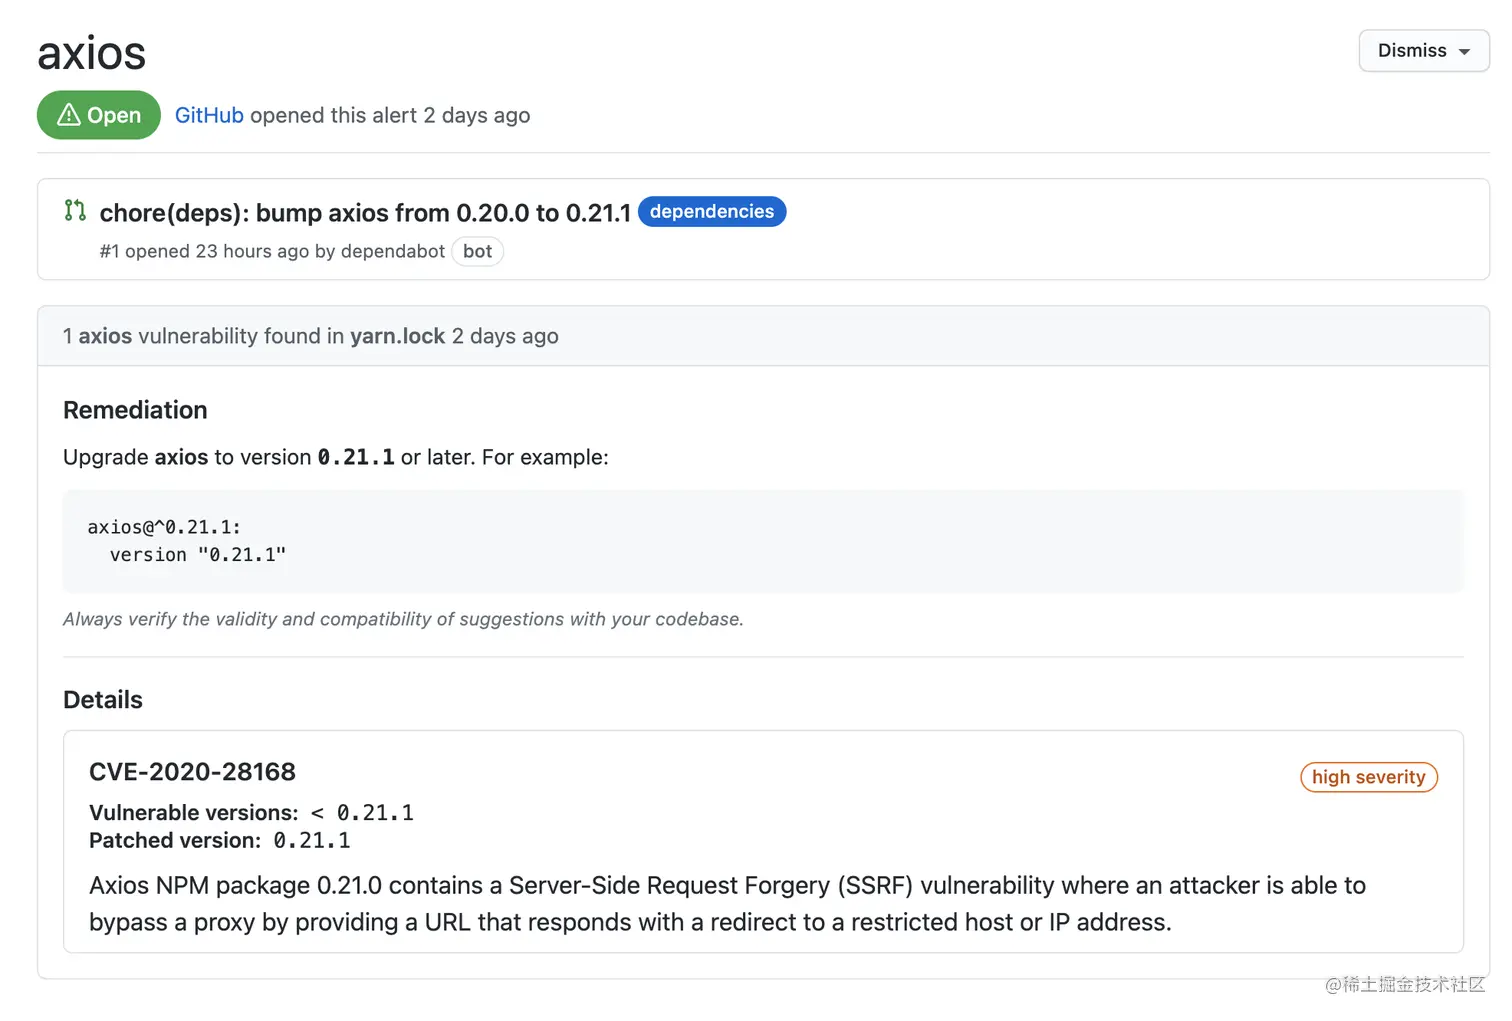Click the Patched version 0.21.1 line

click(220, 840)
